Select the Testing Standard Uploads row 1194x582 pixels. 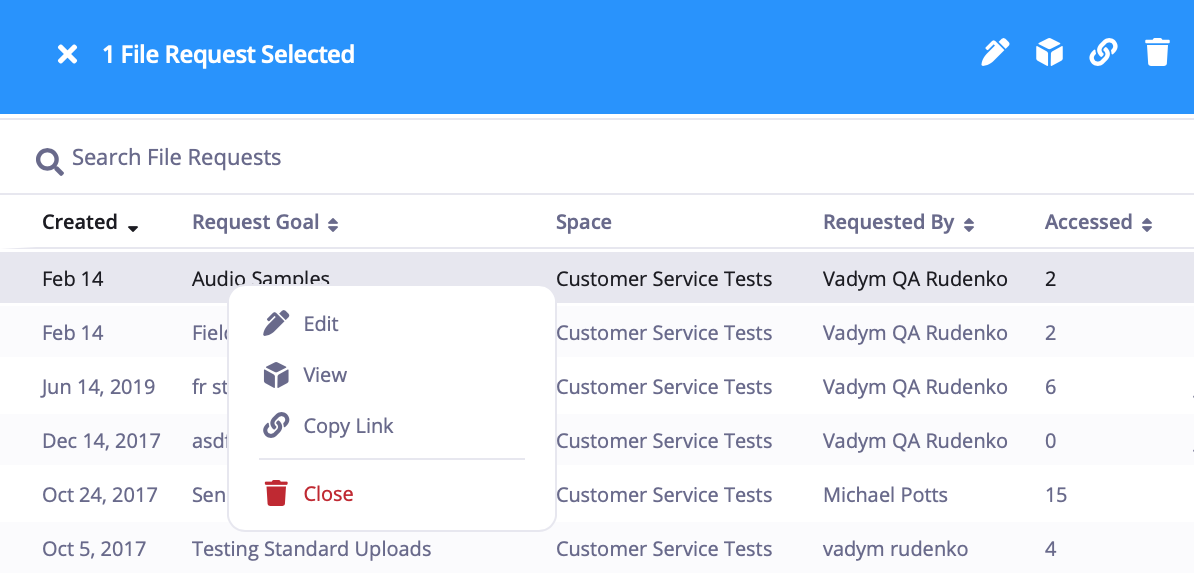(597, 548)
